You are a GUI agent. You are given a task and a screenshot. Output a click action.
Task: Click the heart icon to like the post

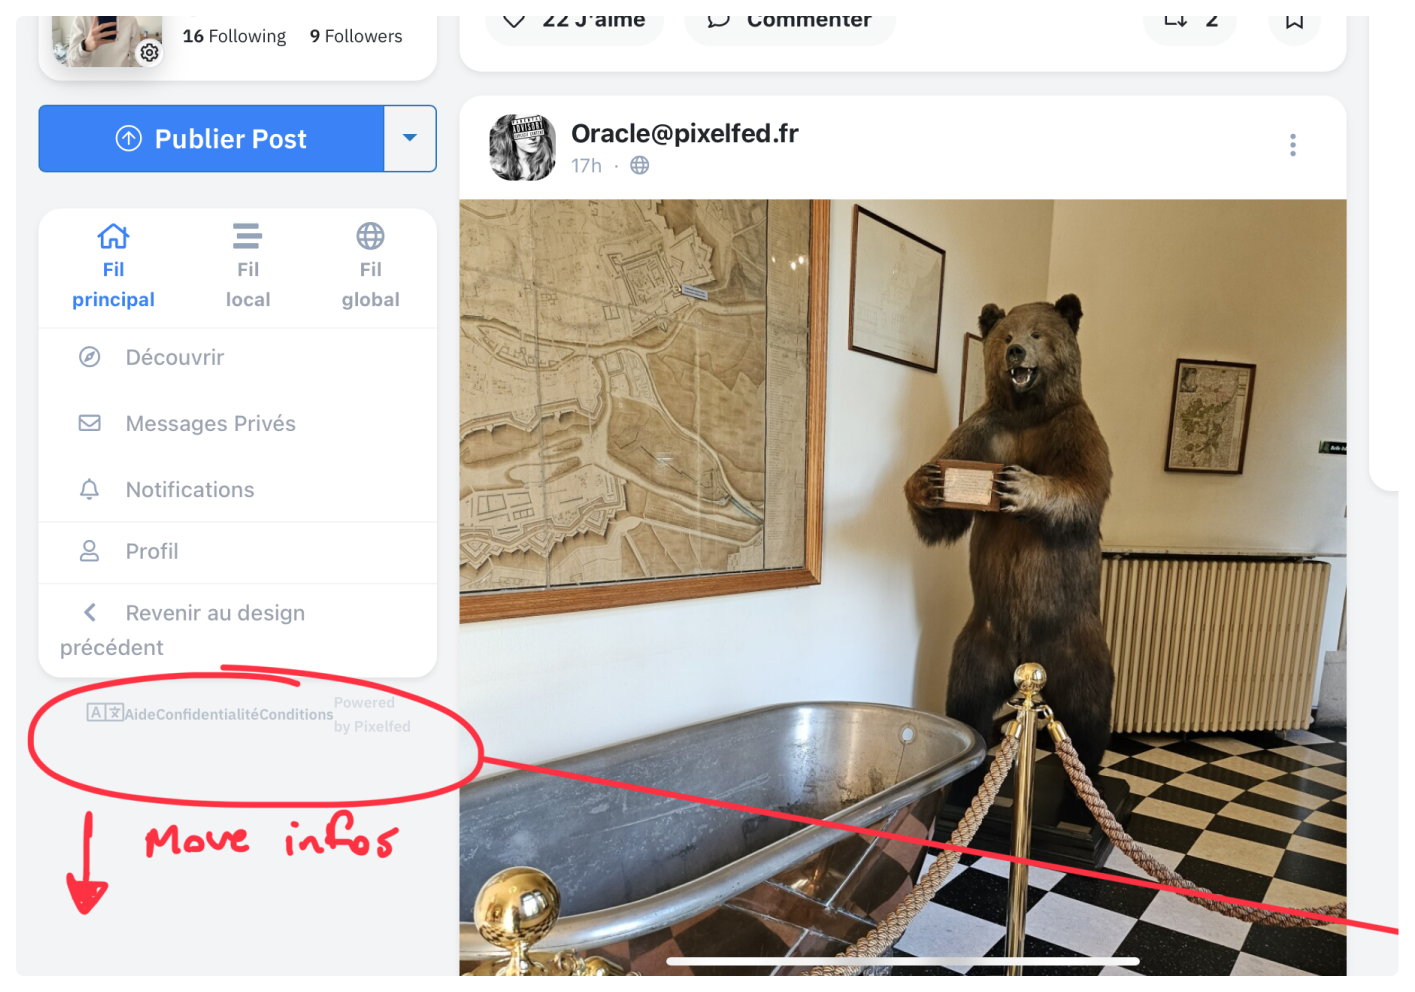pyautogui.click(x=514, y=21)
